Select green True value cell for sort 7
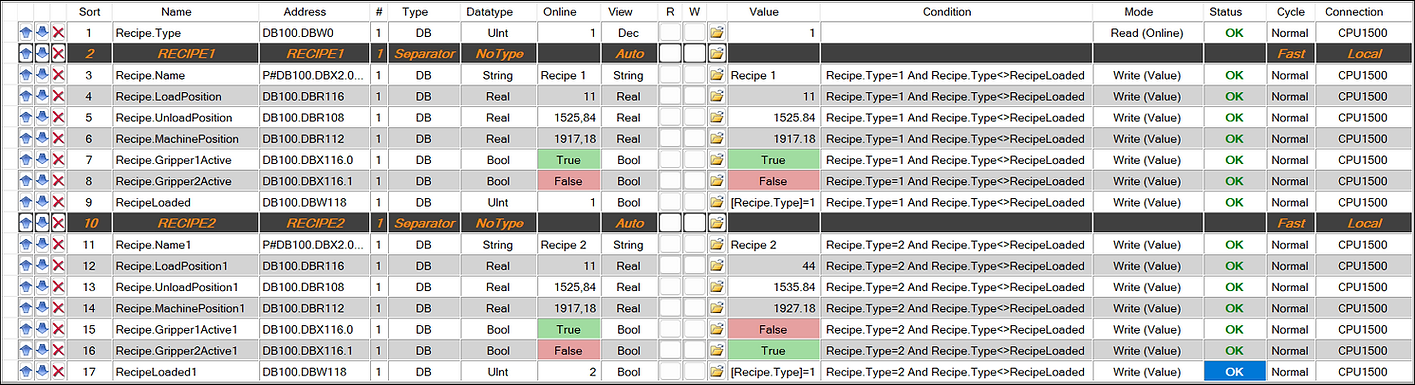This screenshot has height=385, width=1415. (x=772, y=160)
